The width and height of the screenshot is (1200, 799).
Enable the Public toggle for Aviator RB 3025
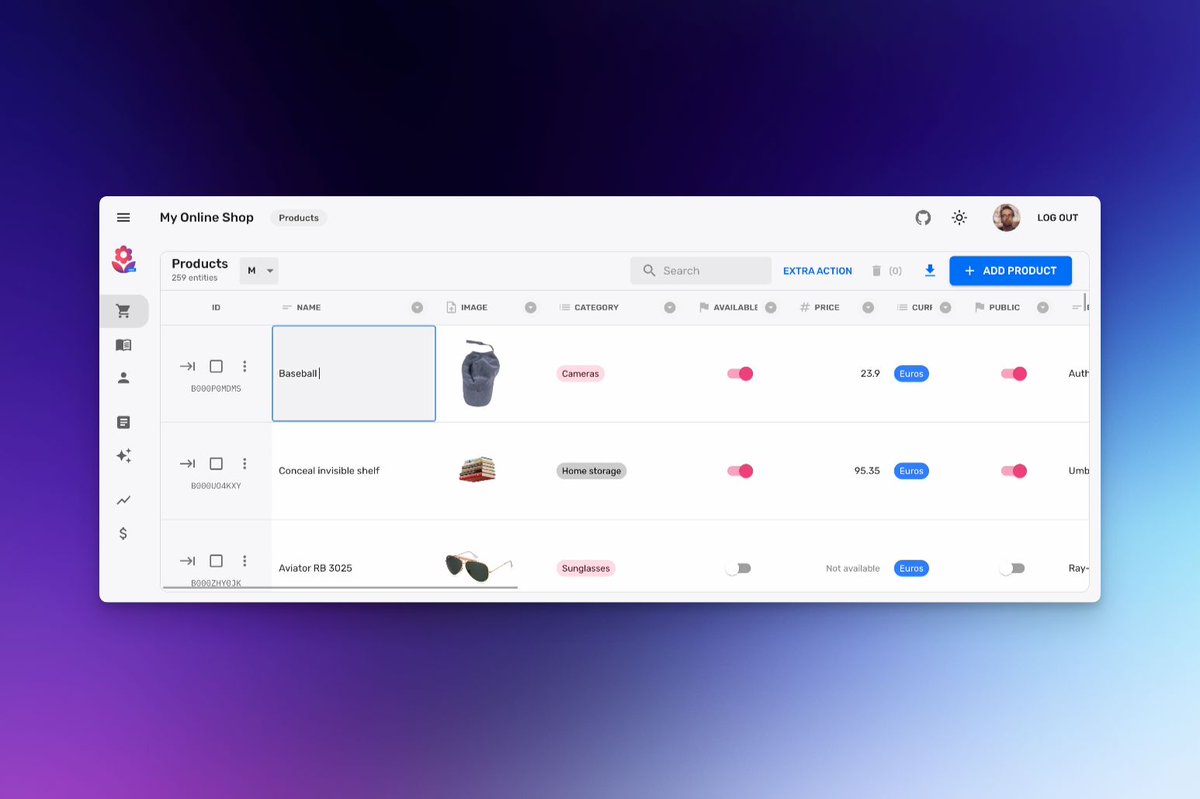click(1012, 568)
